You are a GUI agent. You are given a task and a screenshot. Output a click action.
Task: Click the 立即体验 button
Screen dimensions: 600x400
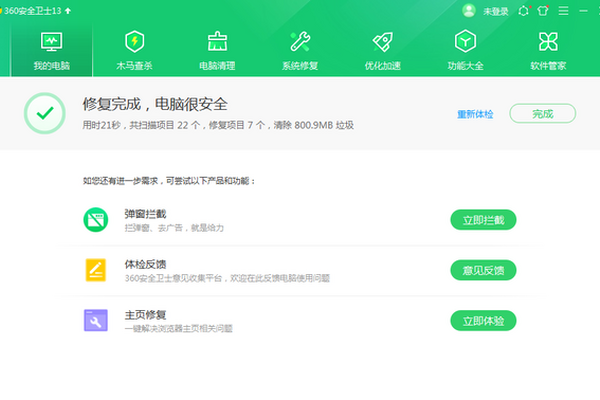coord(483,321)
